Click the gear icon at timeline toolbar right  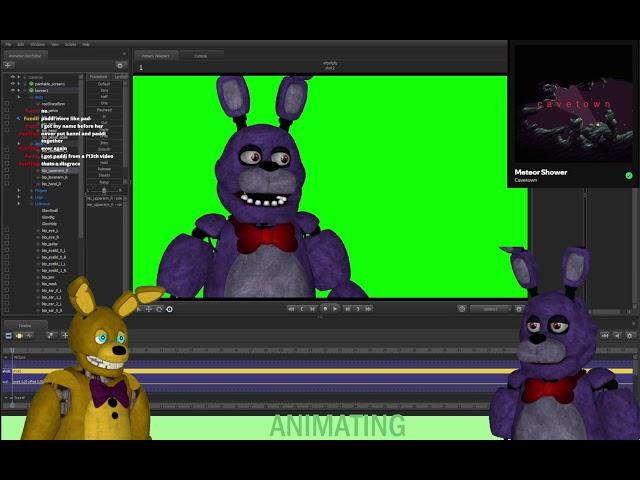click(629, 336)
